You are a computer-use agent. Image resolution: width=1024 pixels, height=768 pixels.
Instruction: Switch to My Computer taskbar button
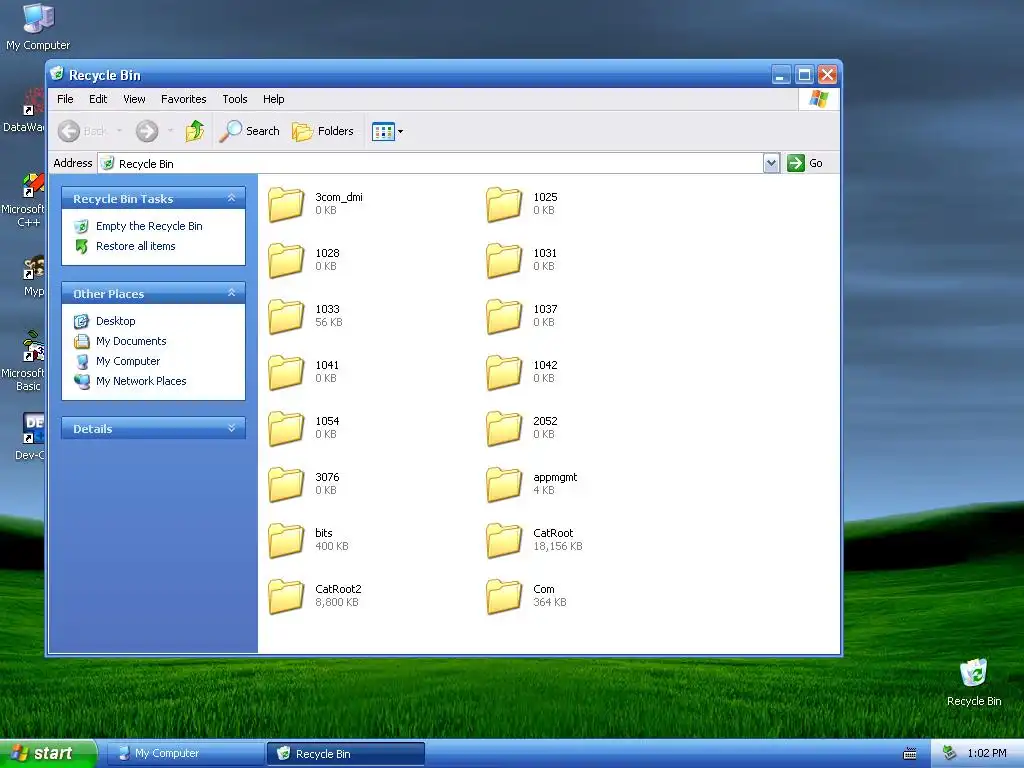pyautogui.click(x=184, y=754)
